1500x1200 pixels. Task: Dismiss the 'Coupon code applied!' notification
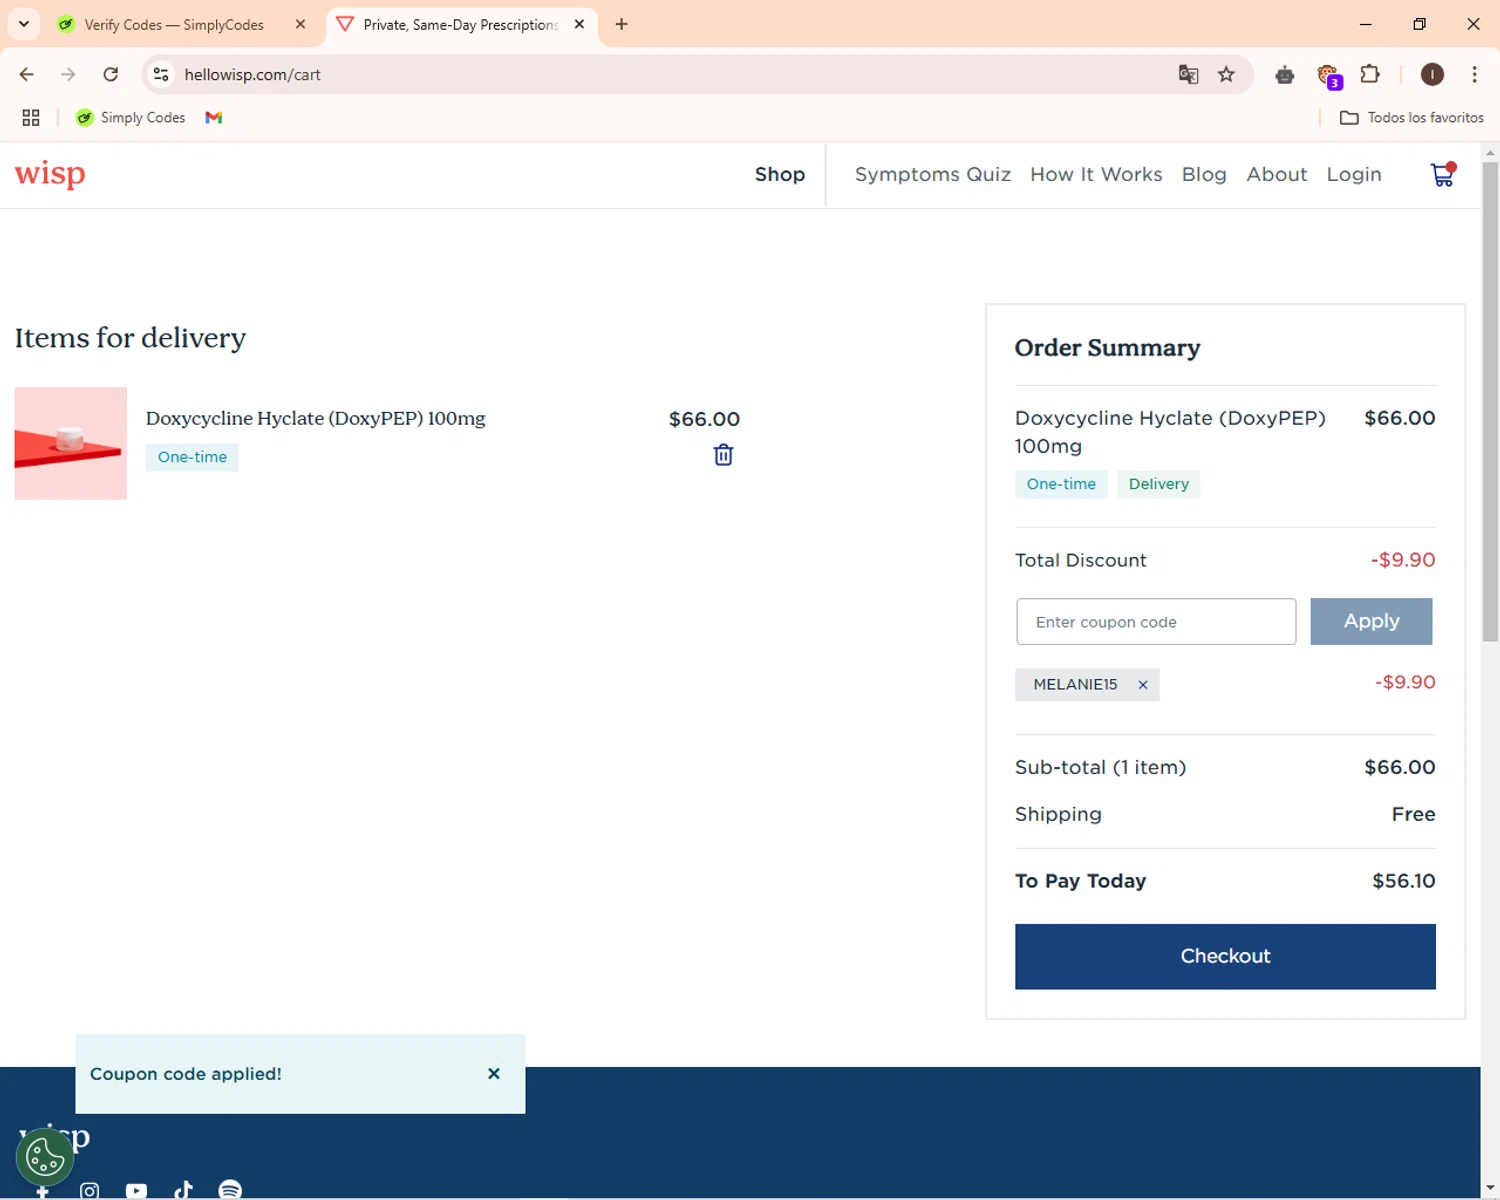point(493,1073)
